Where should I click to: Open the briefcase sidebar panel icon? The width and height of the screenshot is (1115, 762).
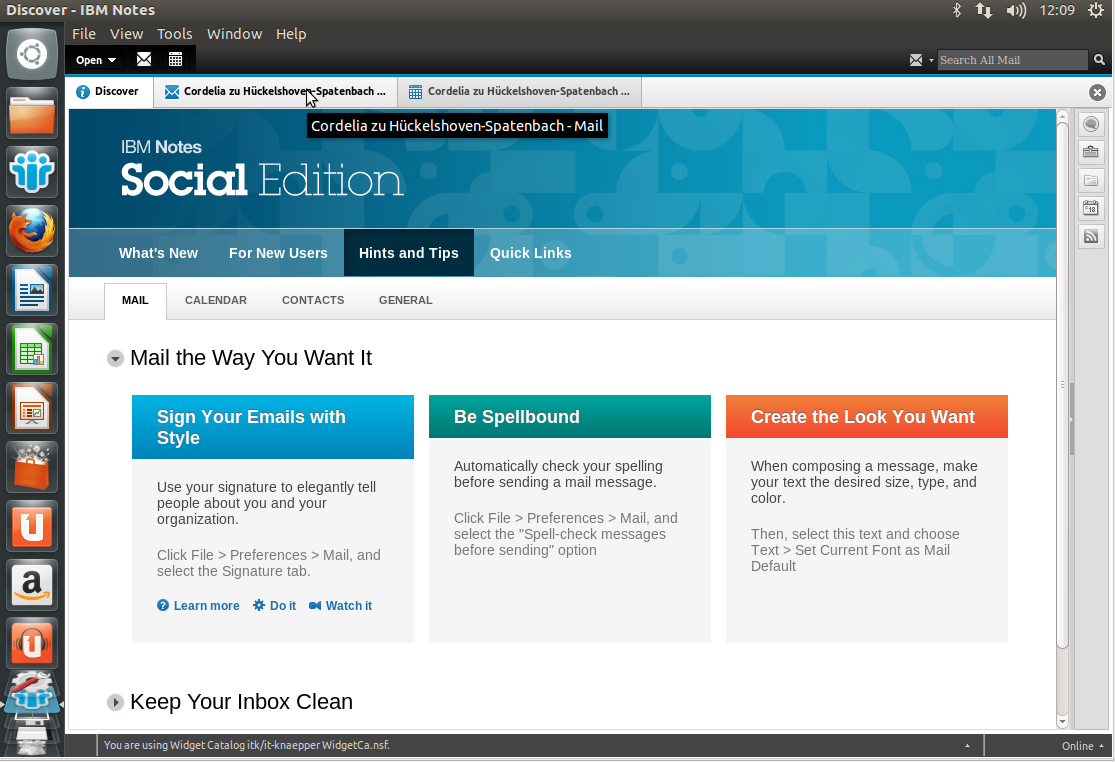click(1091, 152)
